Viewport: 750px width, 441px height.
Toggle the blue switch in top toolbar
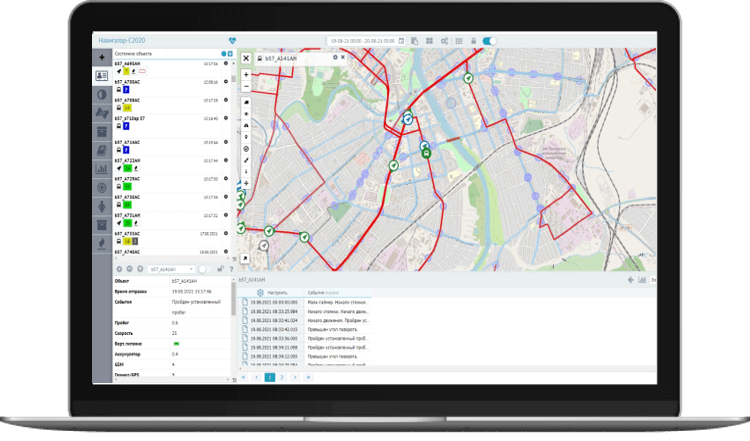489,41
